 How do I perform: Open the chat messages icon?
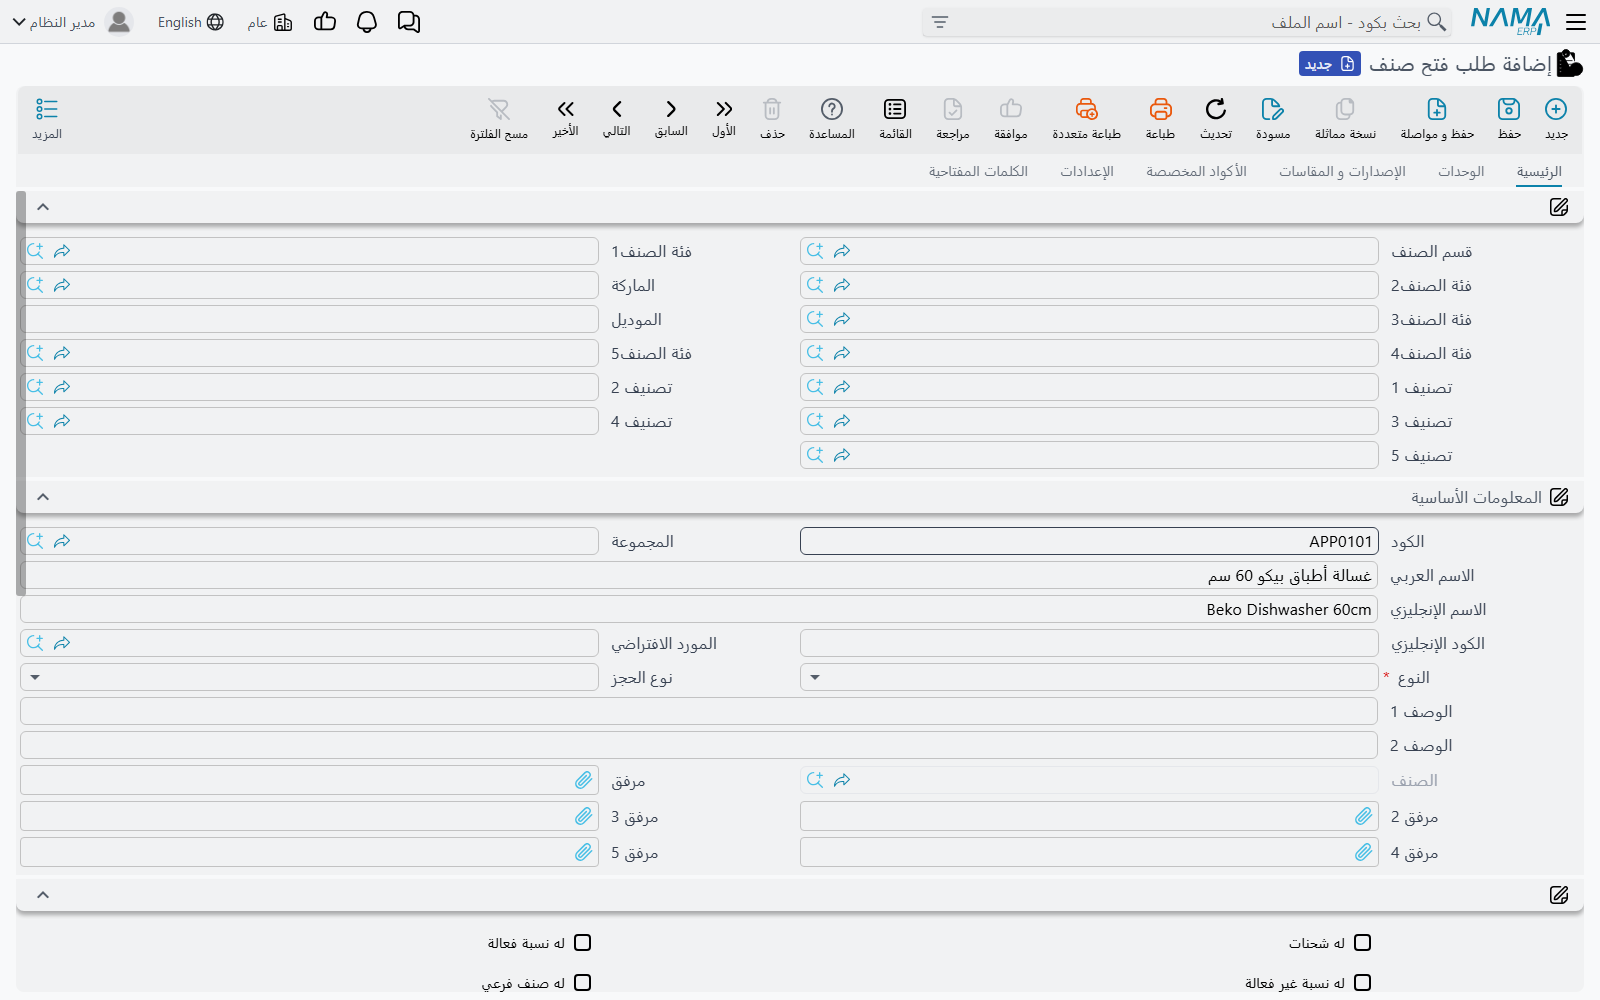409,22
